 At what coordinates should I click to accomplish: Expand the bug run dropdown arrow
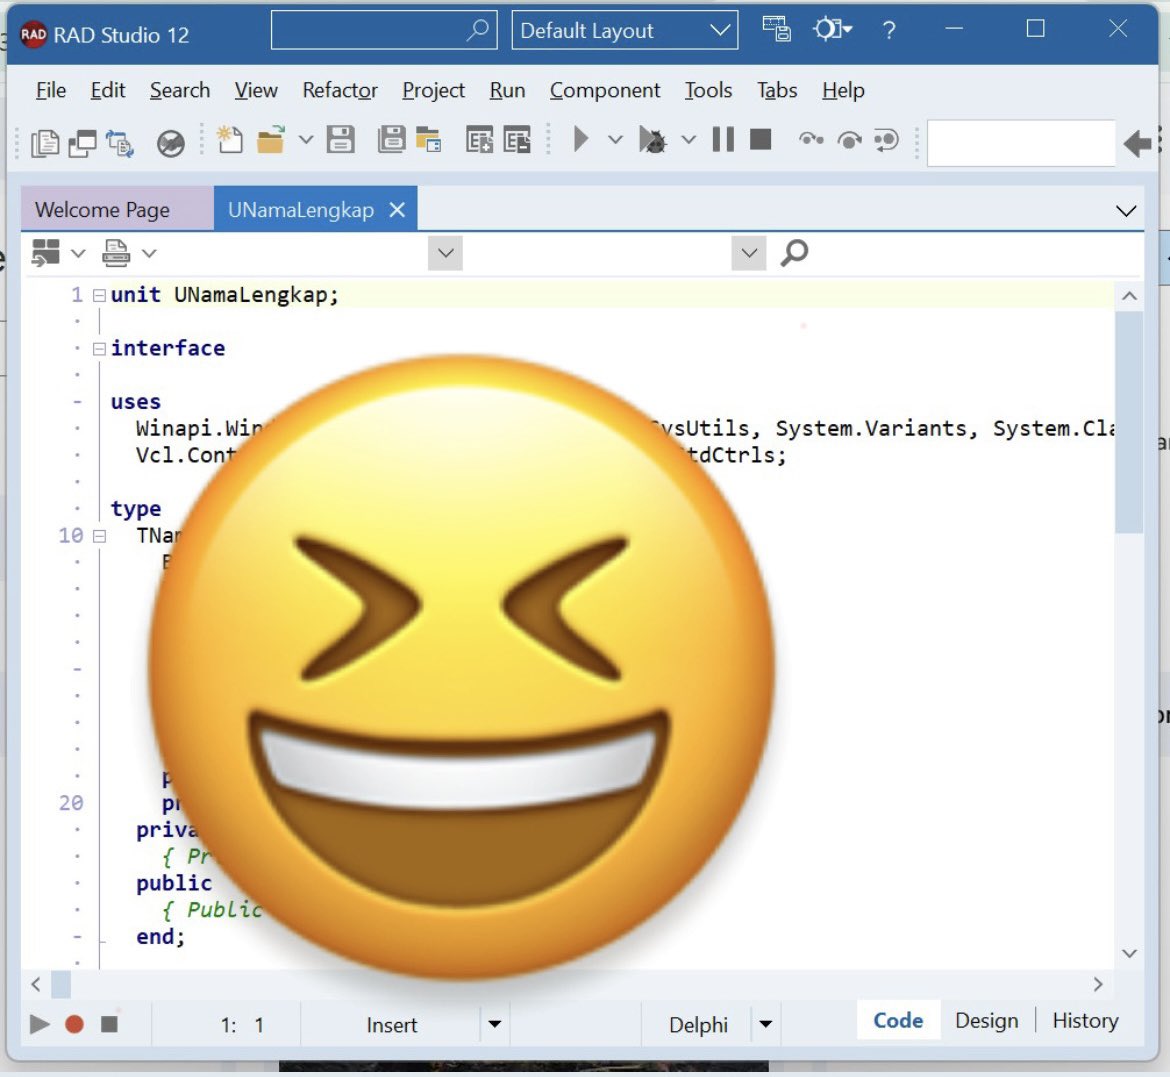[689, 140]
